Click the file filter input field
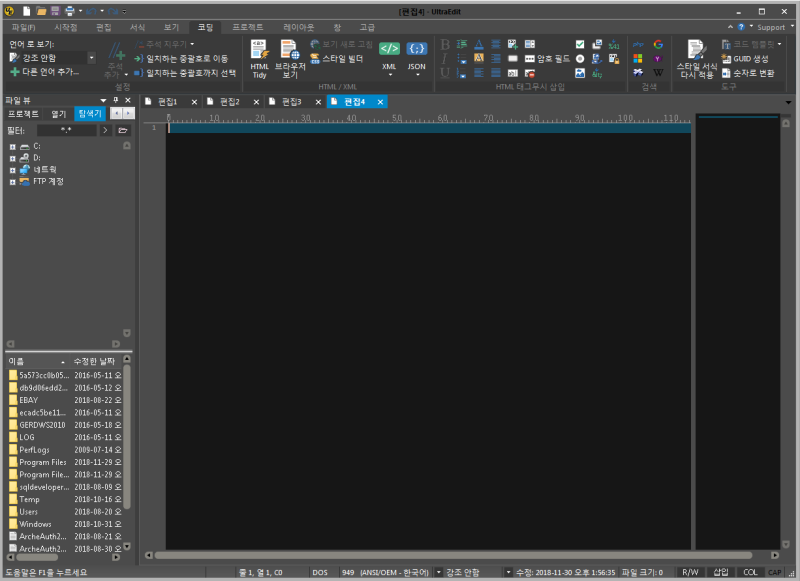This screenshot has height=581, width=800. 66,131
